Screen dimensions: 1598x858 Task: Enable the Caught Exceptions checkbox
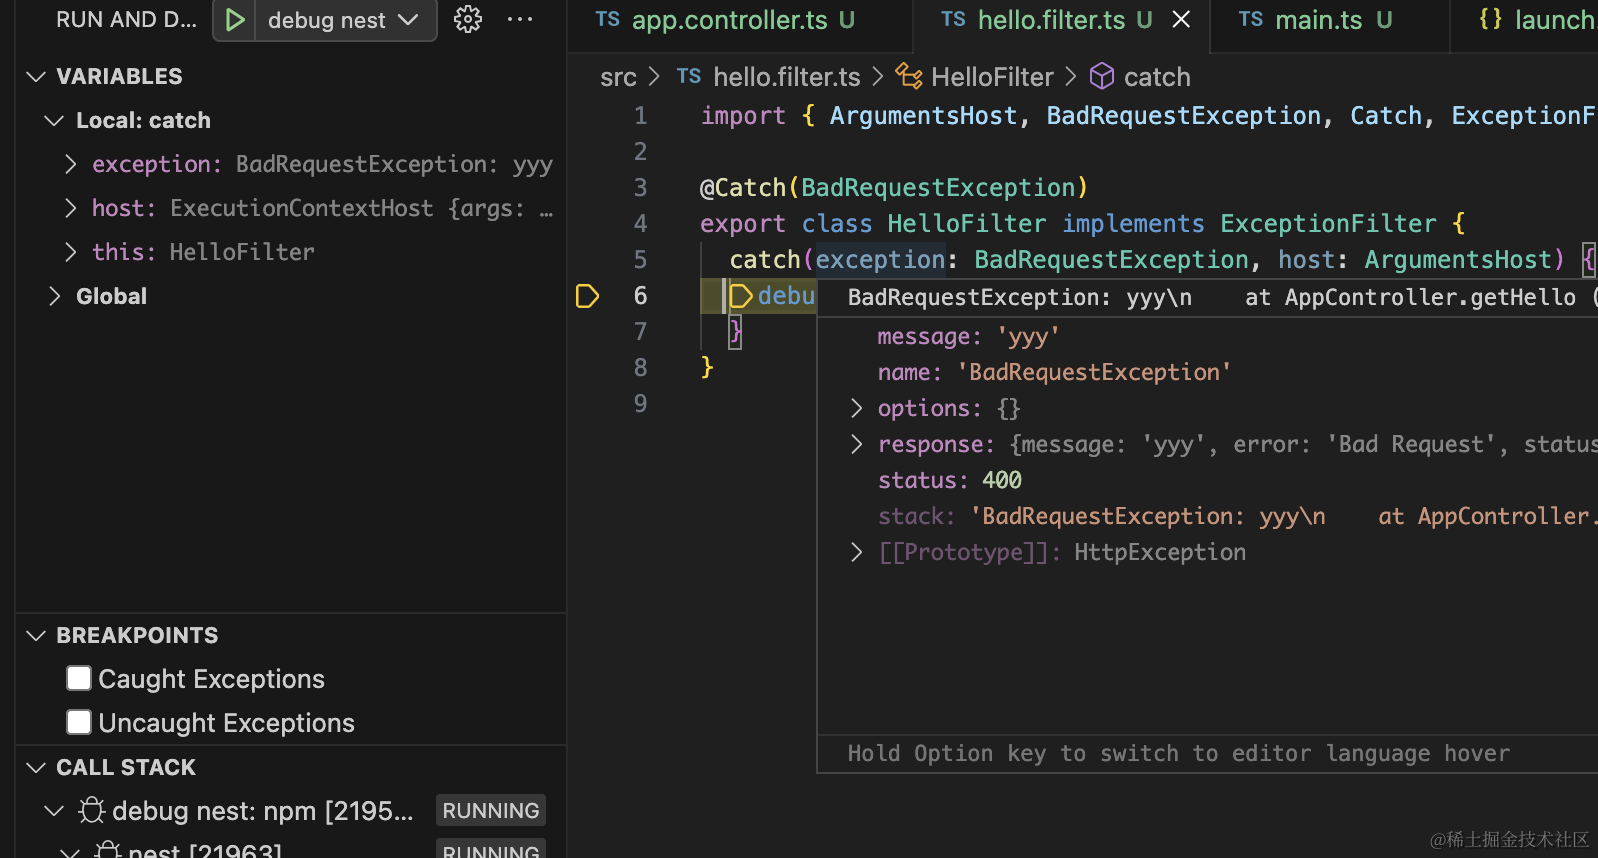tap(79, 679)
